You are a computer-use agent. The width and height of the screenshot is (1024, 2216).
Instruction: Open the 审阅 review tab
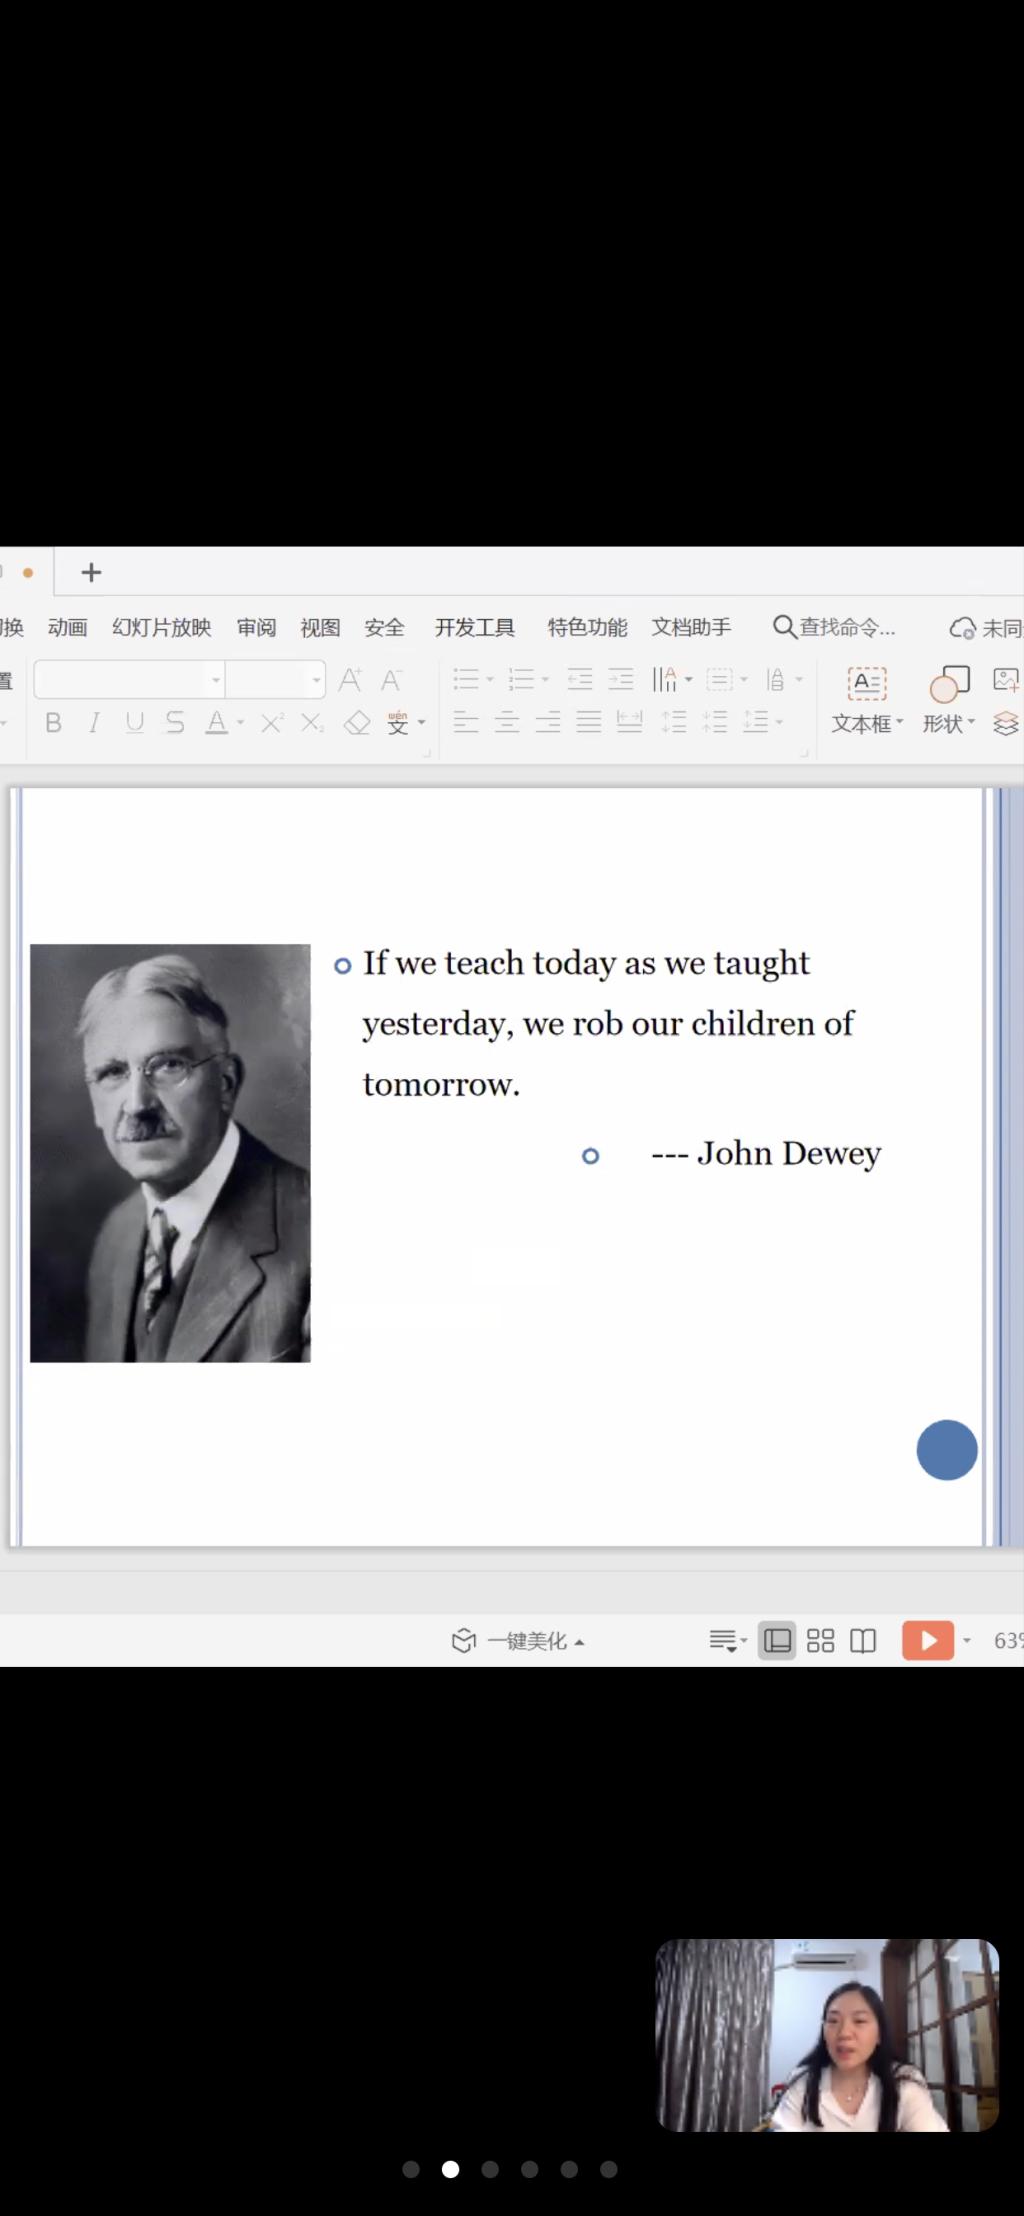pos(256,627)
